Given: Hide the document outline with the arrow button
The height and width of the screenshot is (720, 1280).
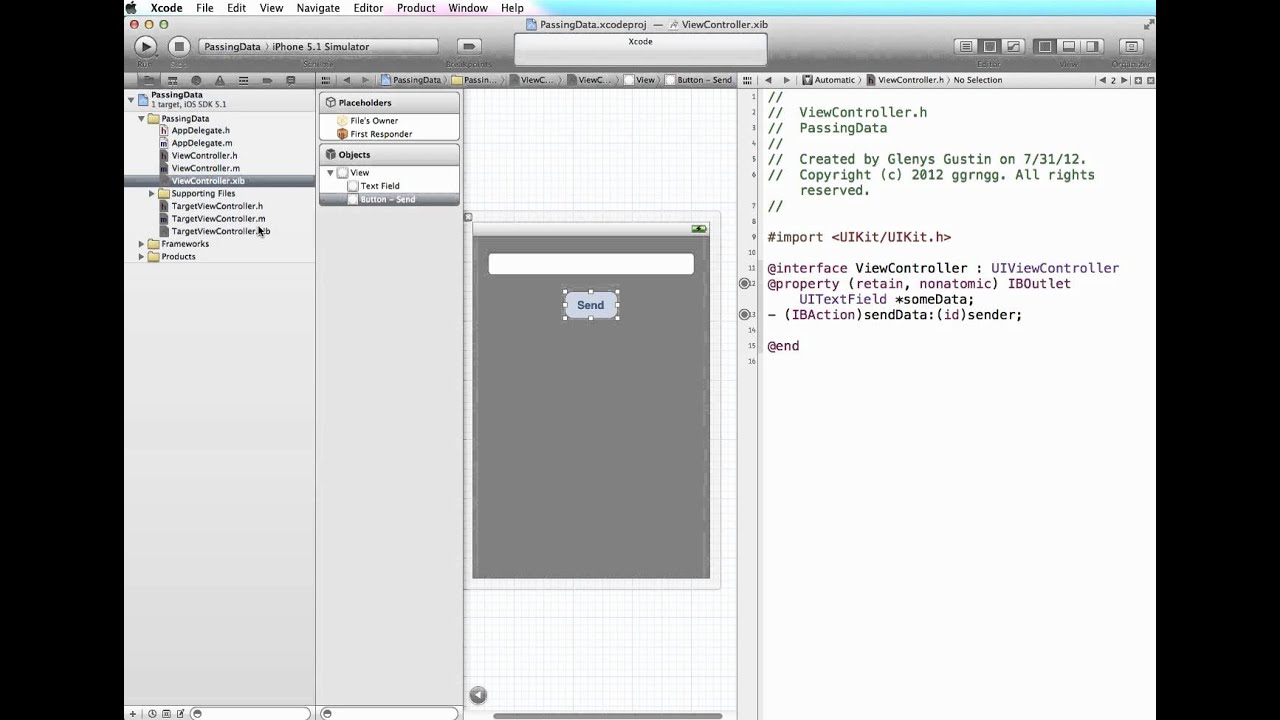Looking at the screenshot, I should (478, 695).
